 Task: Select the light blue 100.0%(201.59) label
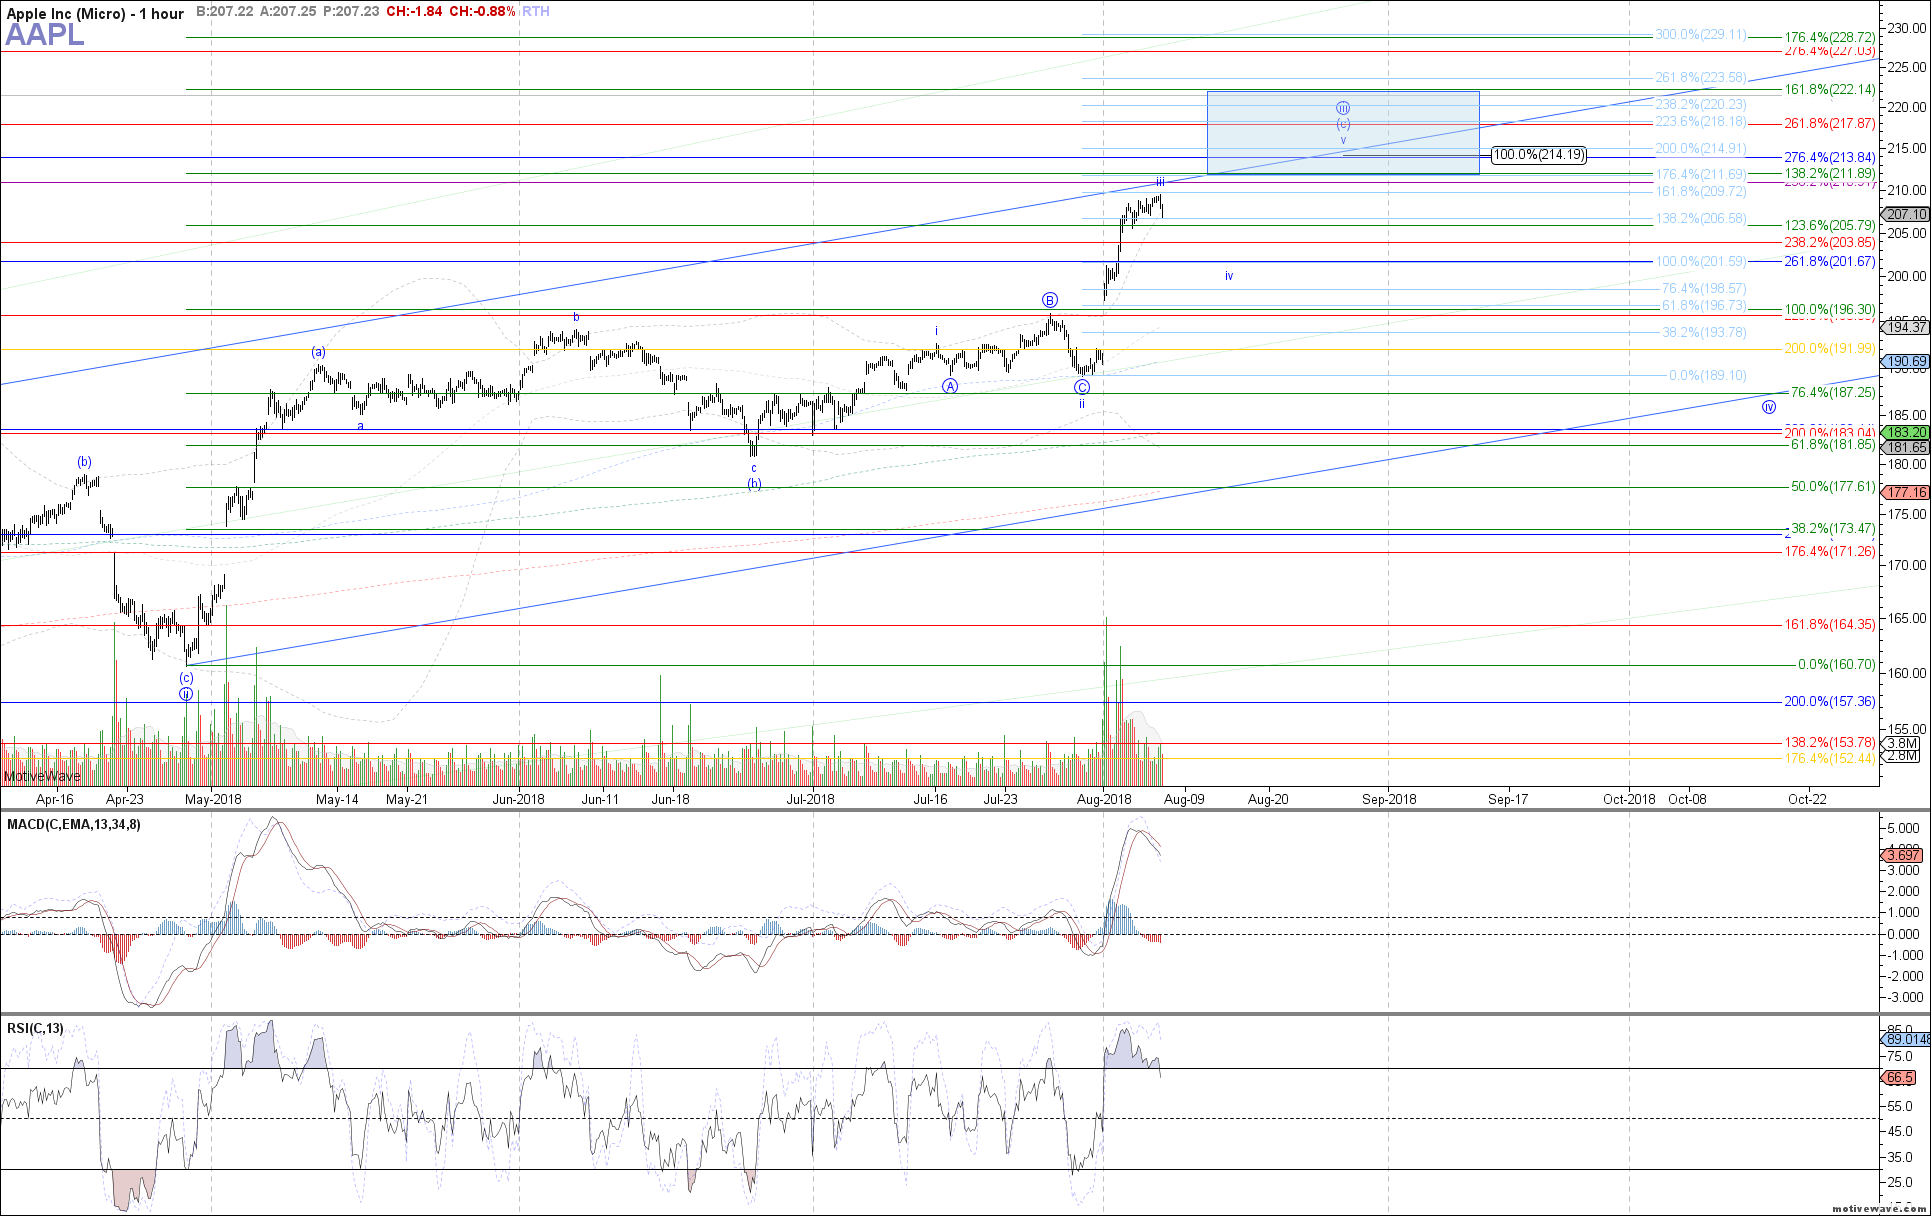coord(1701,262)
